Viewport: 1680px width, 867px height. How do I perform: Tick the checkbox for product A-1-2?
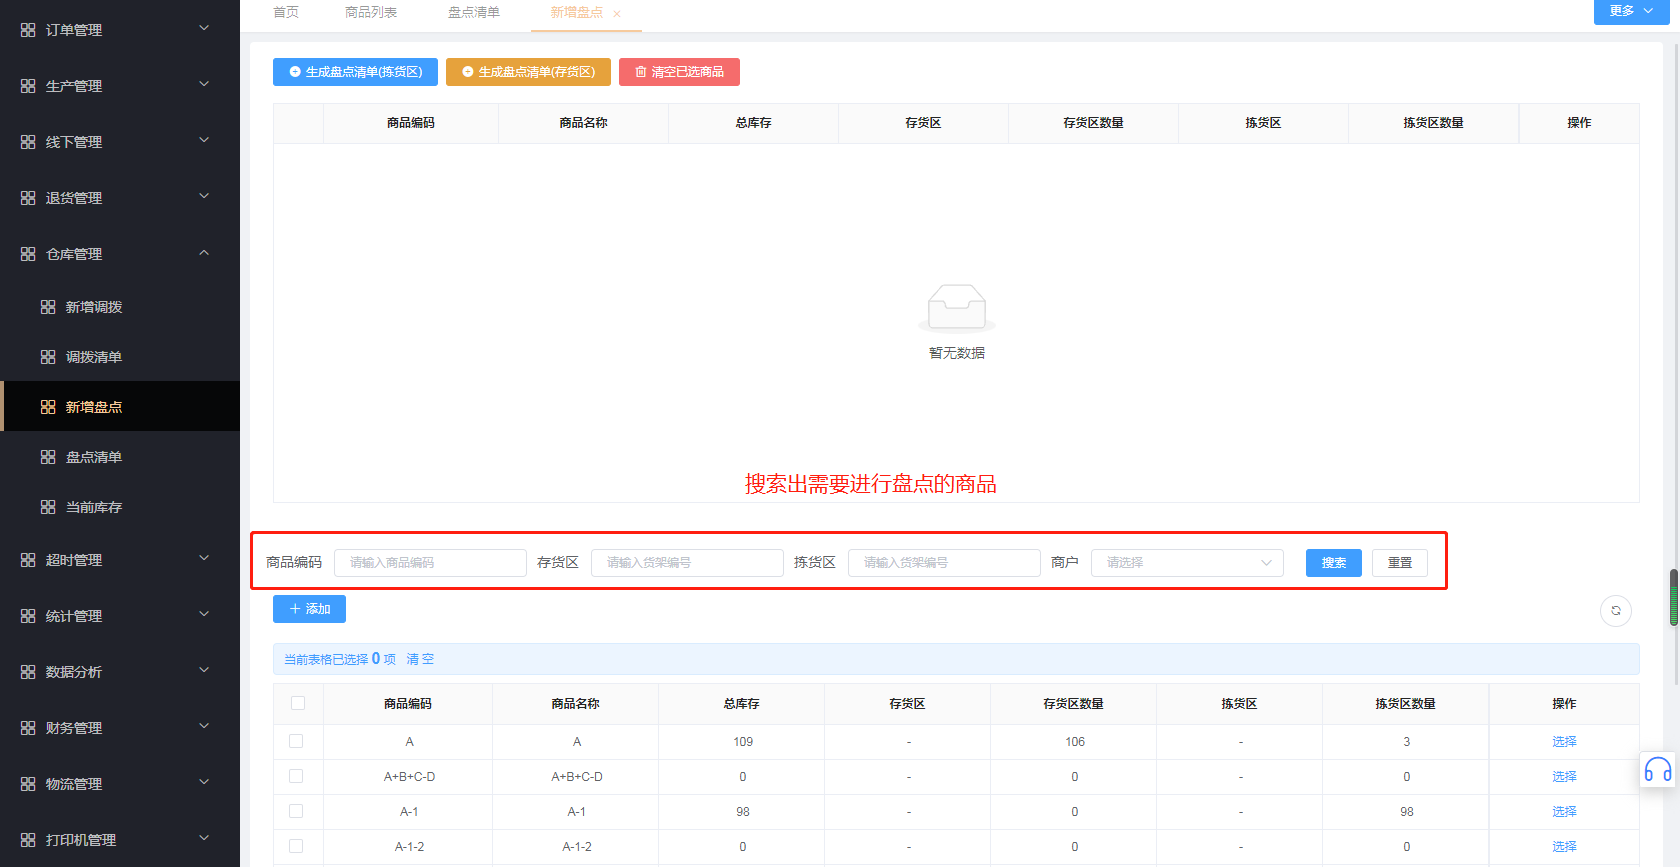click(x=296, y=846)
